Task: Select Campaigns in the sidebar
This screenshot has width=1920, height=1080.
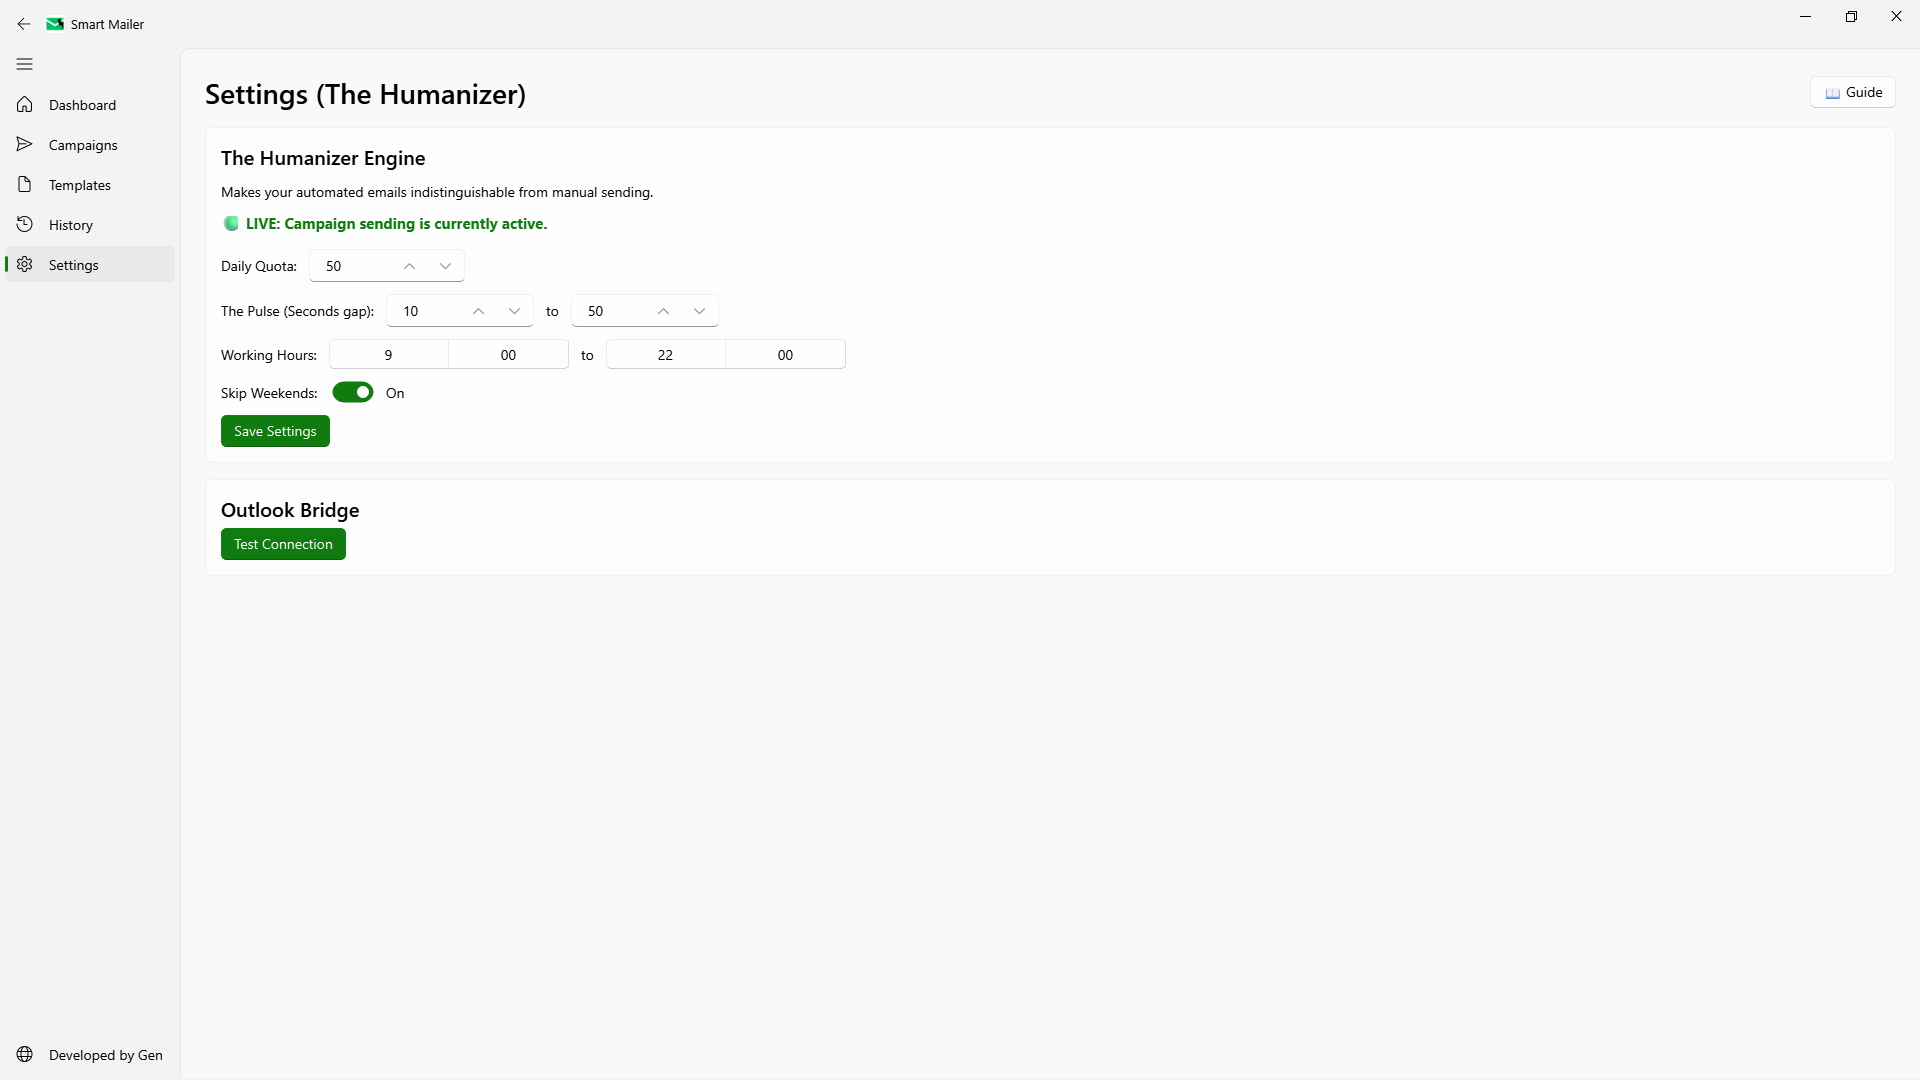Action: pos(83,144)
